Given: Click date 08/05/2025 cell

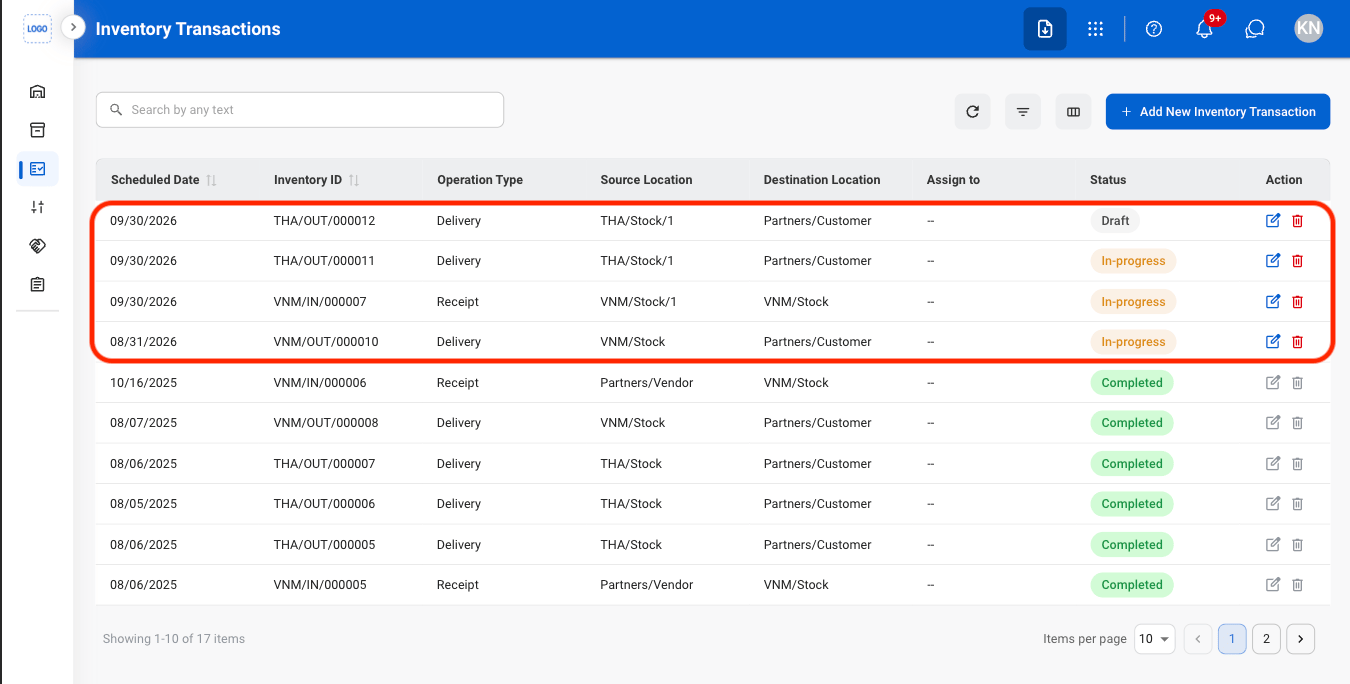Looking at the screenshot, I should 143,504.
